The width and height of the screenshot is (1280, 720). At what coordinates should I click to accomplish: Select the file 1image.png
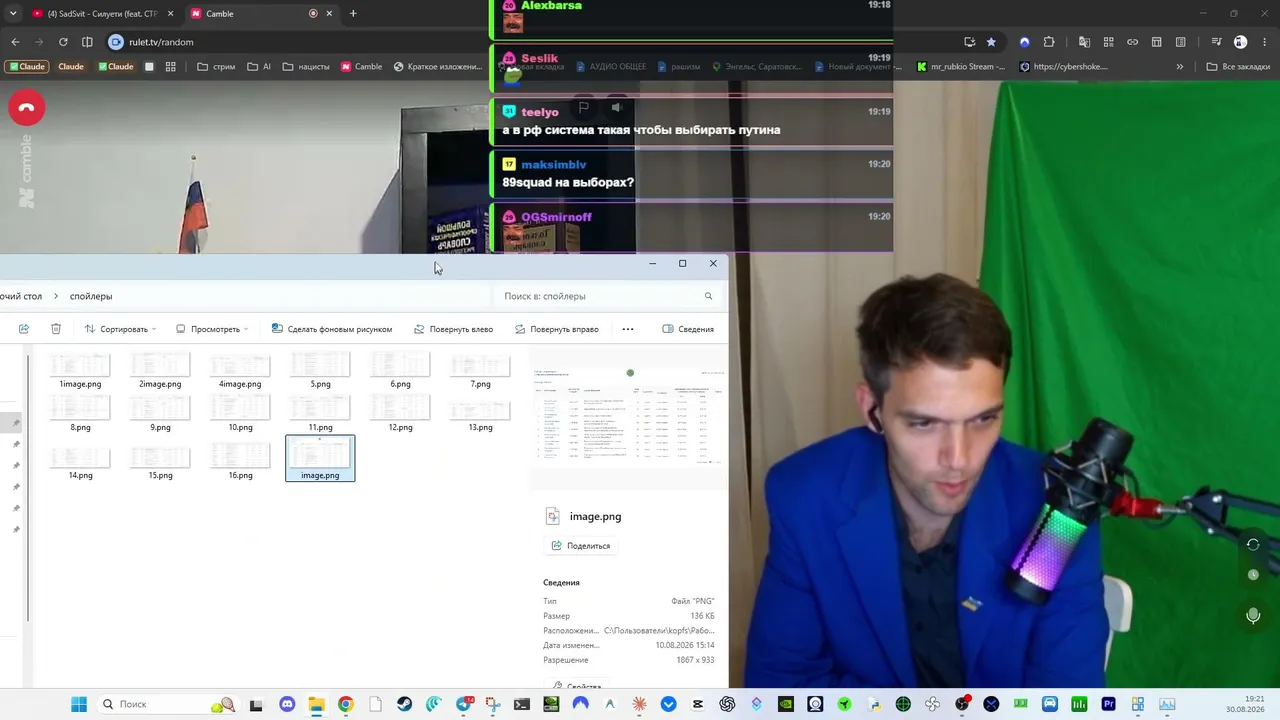(x=80, y=371)
